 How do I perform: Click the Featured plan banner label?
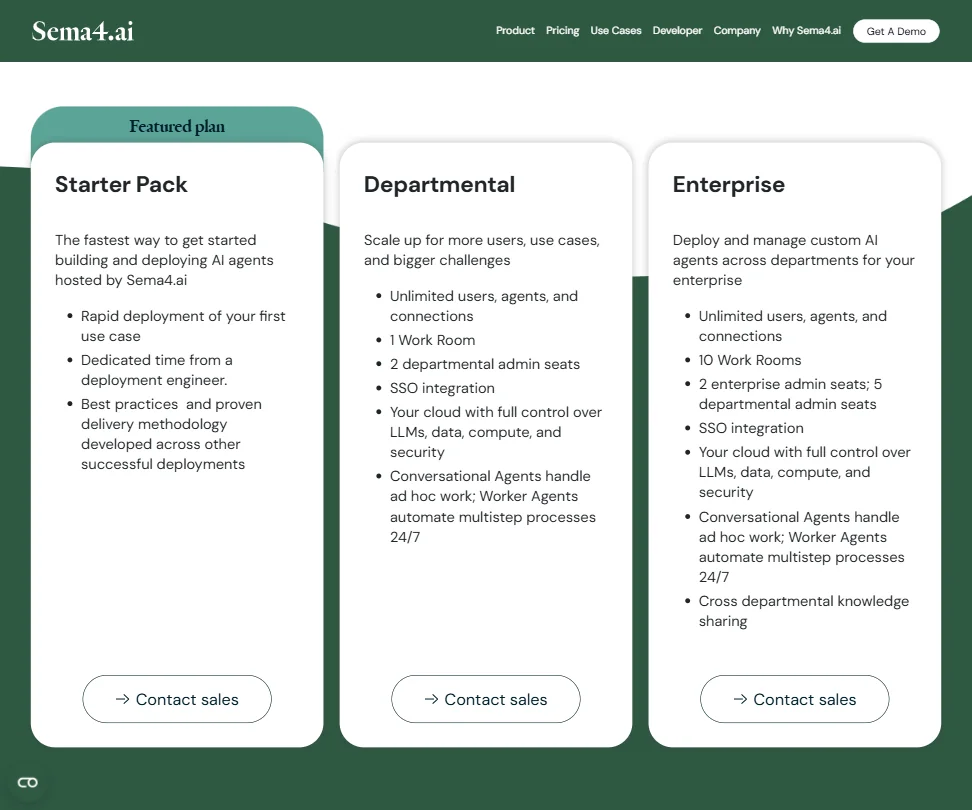click(x=177, y=126)
